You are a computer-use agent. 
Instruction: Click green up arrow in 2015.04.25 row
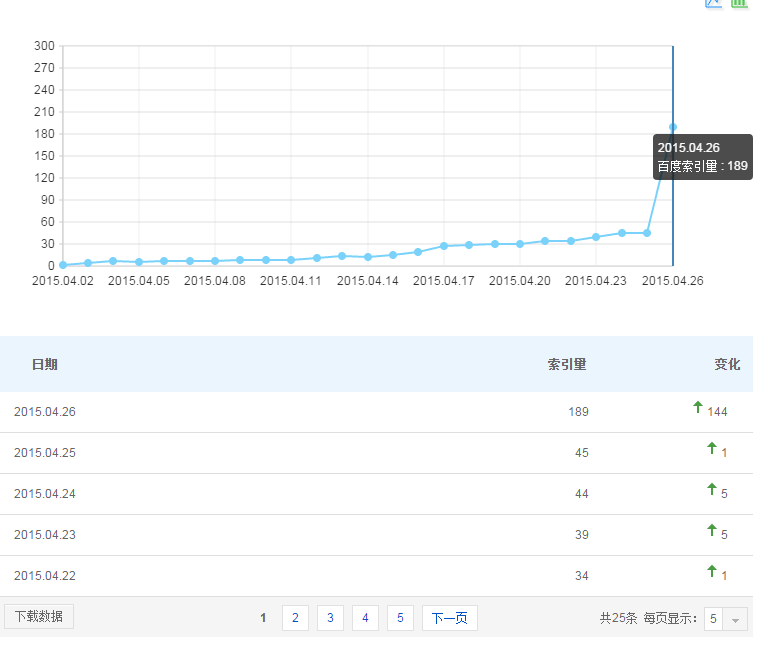712,449
